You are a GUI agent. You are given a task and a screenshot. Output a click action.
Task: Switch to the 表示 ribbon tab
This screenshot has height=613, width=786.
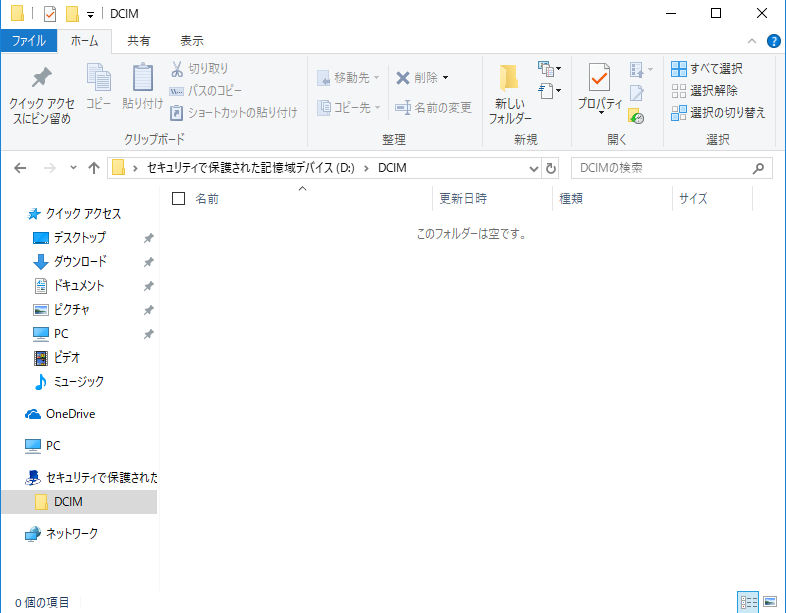[191, 41]
